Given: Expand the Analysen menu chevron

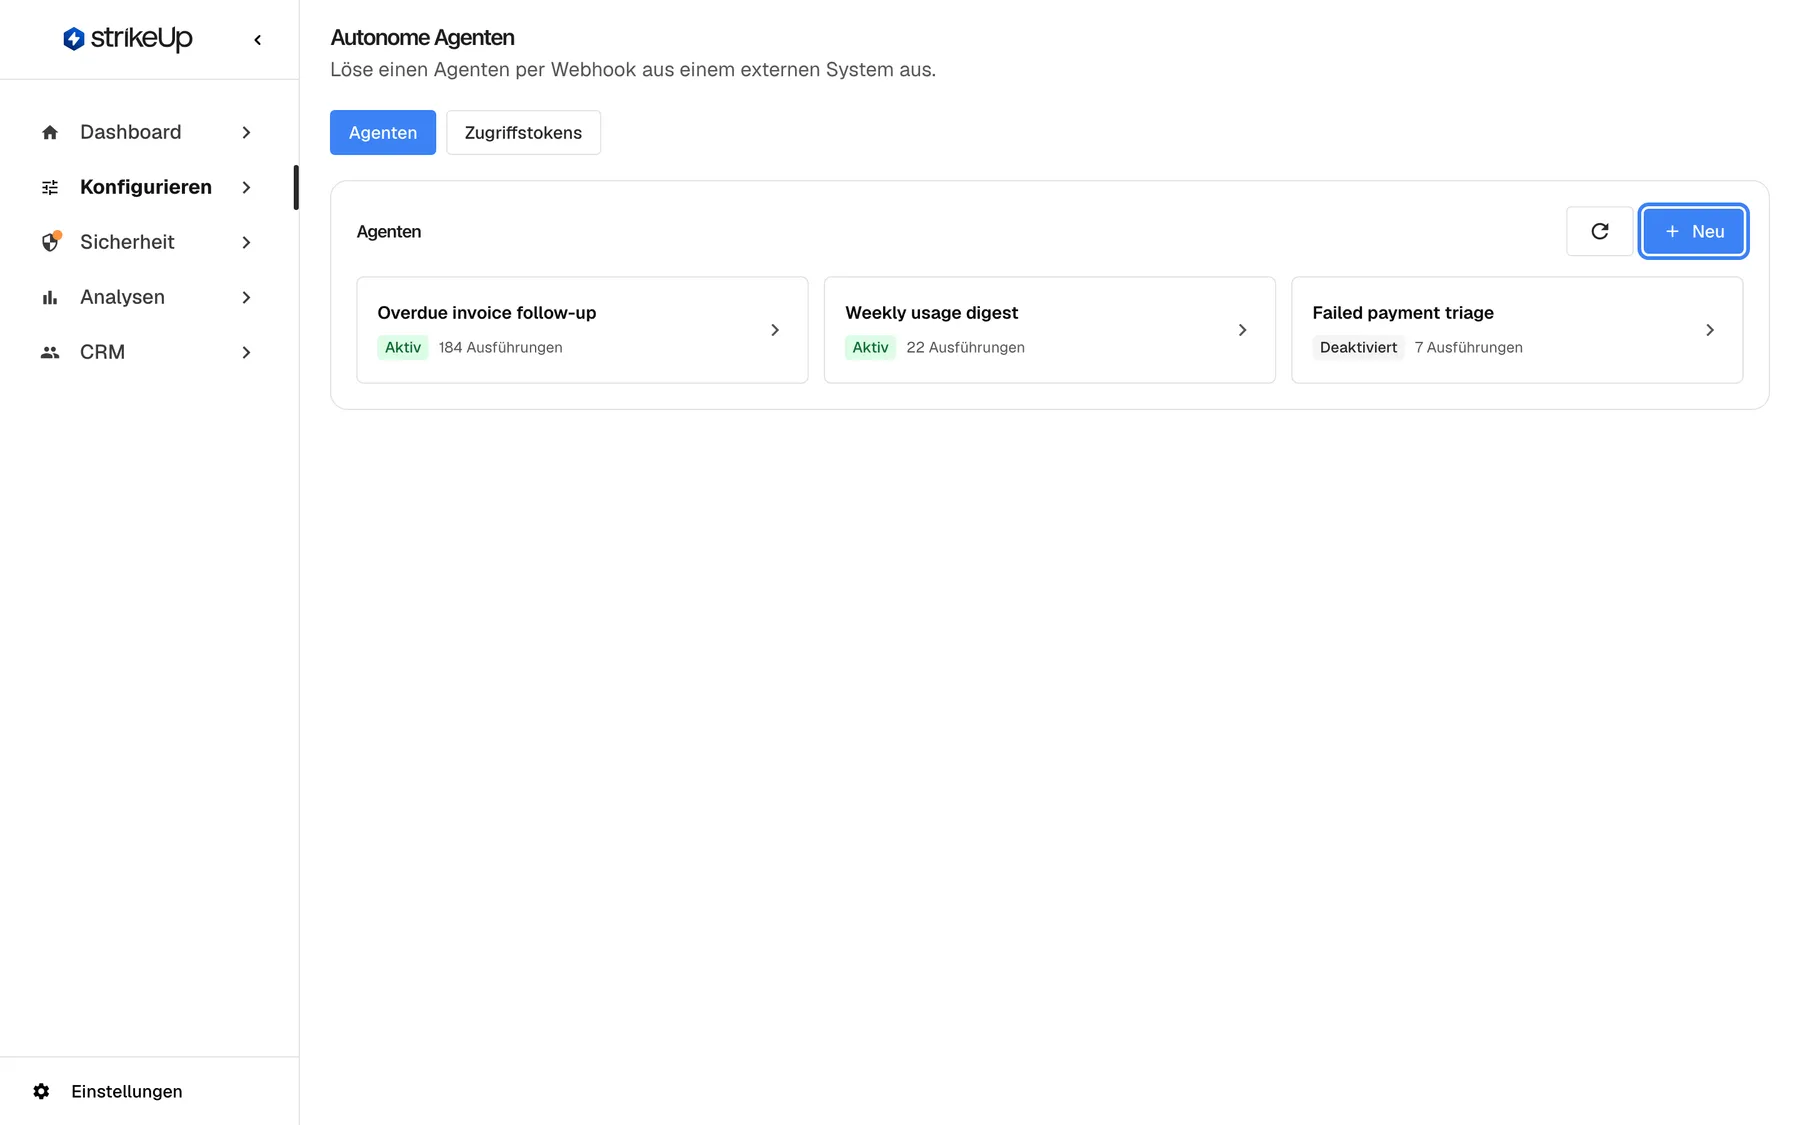Looking at the screenshot, I should tap(246, 297).
